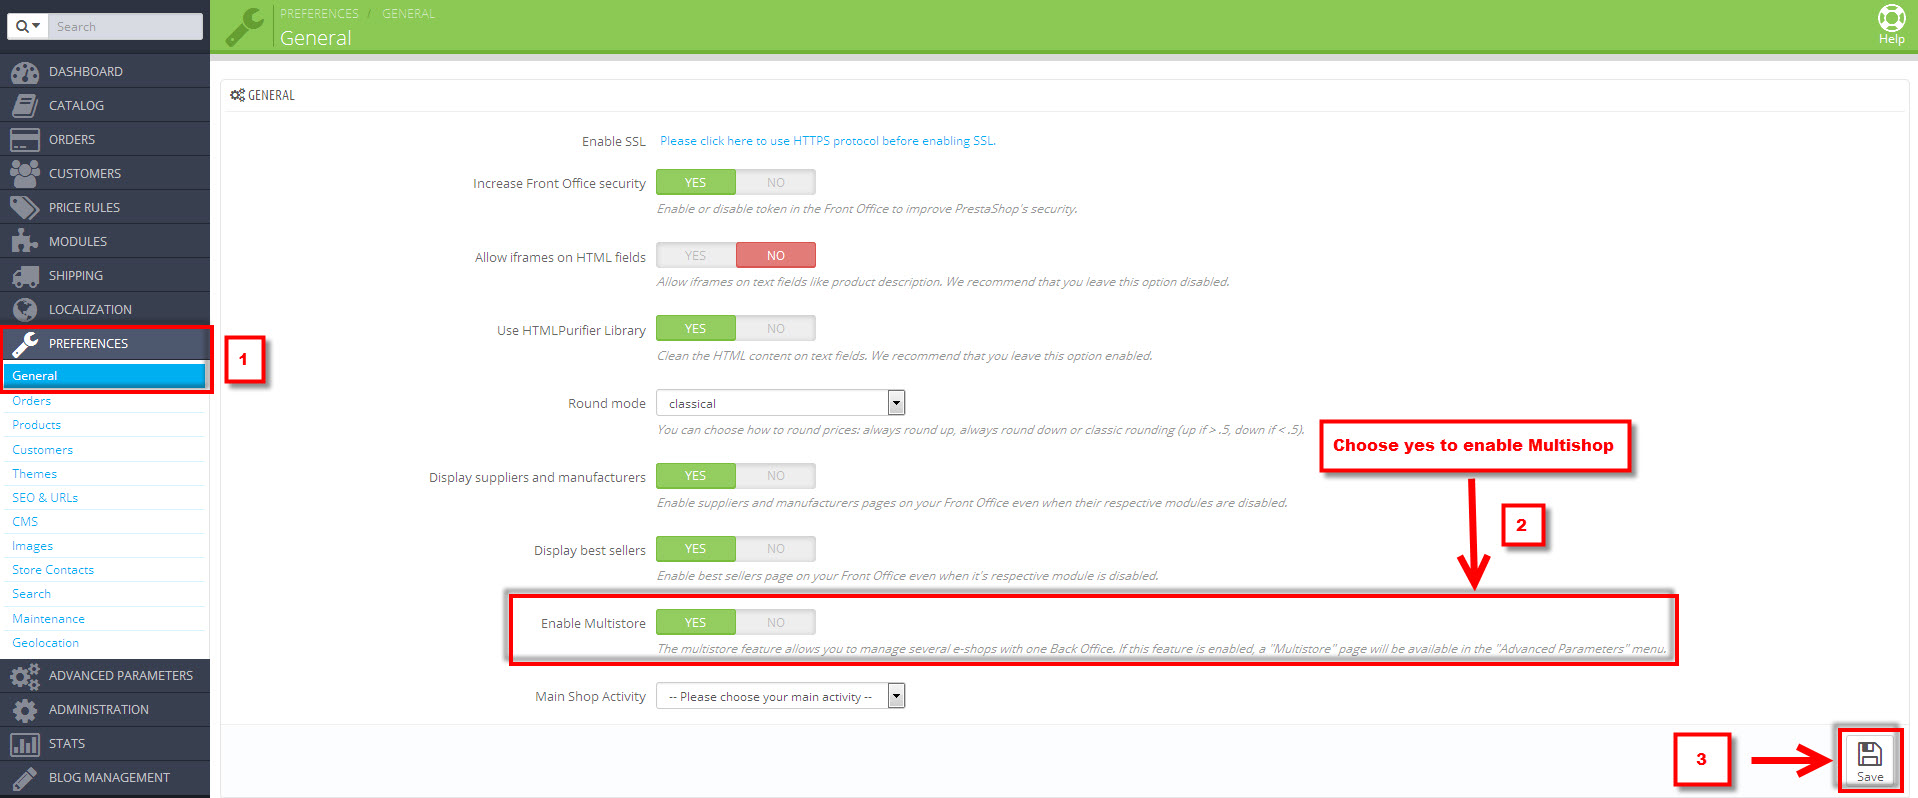Open Images preferences
Viewport: 1918px width, 798px height.
(33, 546)
